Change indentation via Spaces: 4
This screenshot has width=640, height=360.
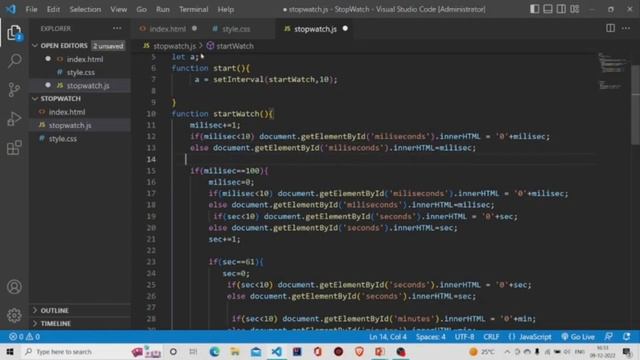pyautogui.click(x=431, y=337)
